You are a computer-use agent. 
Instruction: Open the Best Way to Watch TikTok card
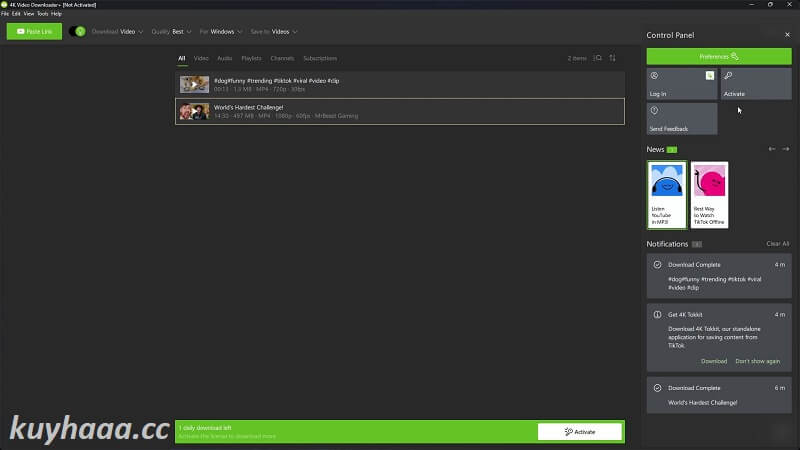click(709, 194)
